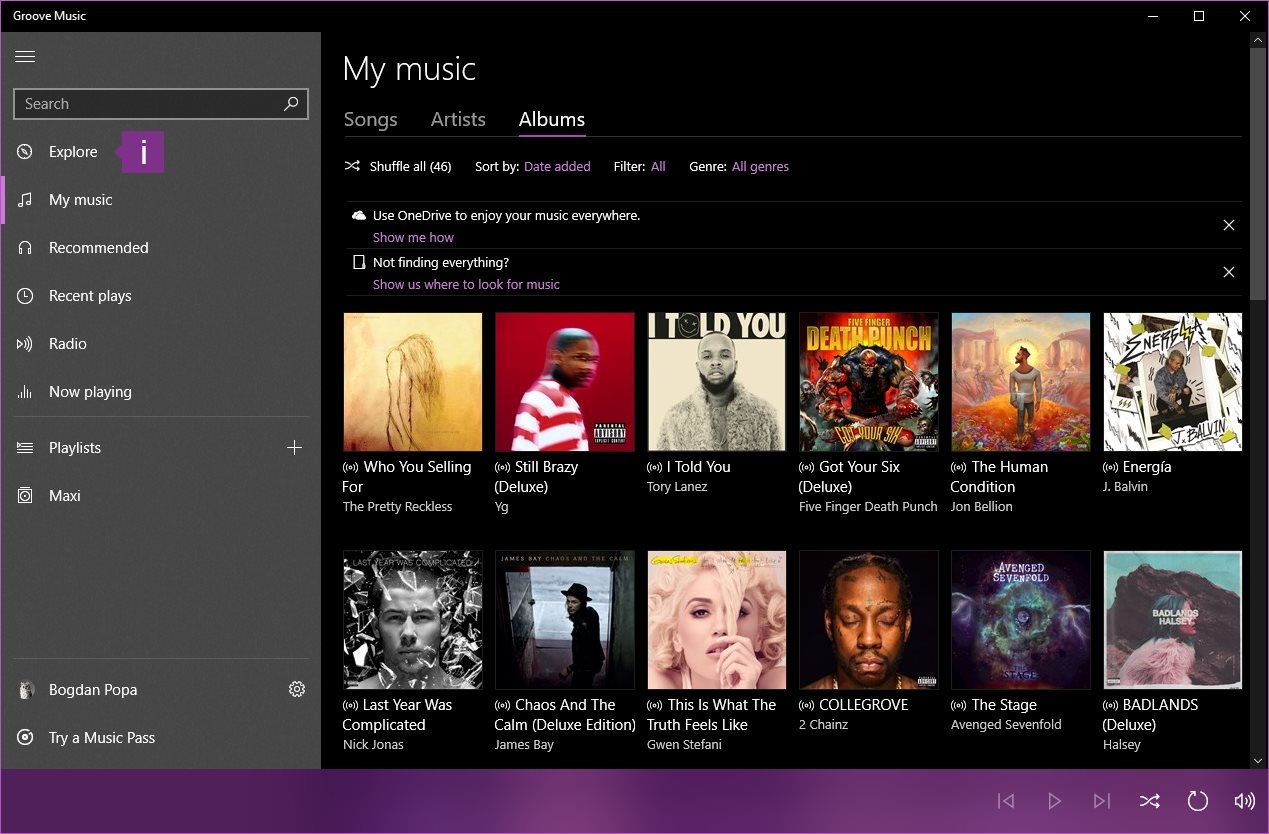Open the Got Your Six album cover
The height and width of the screenshot is (834, 1269).
point(868,382)
